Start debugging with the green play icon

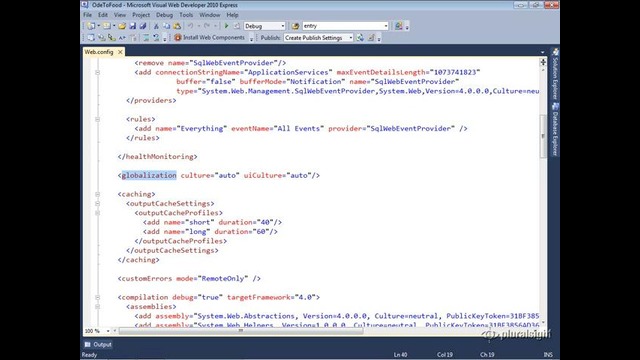[x=227, y=26]
